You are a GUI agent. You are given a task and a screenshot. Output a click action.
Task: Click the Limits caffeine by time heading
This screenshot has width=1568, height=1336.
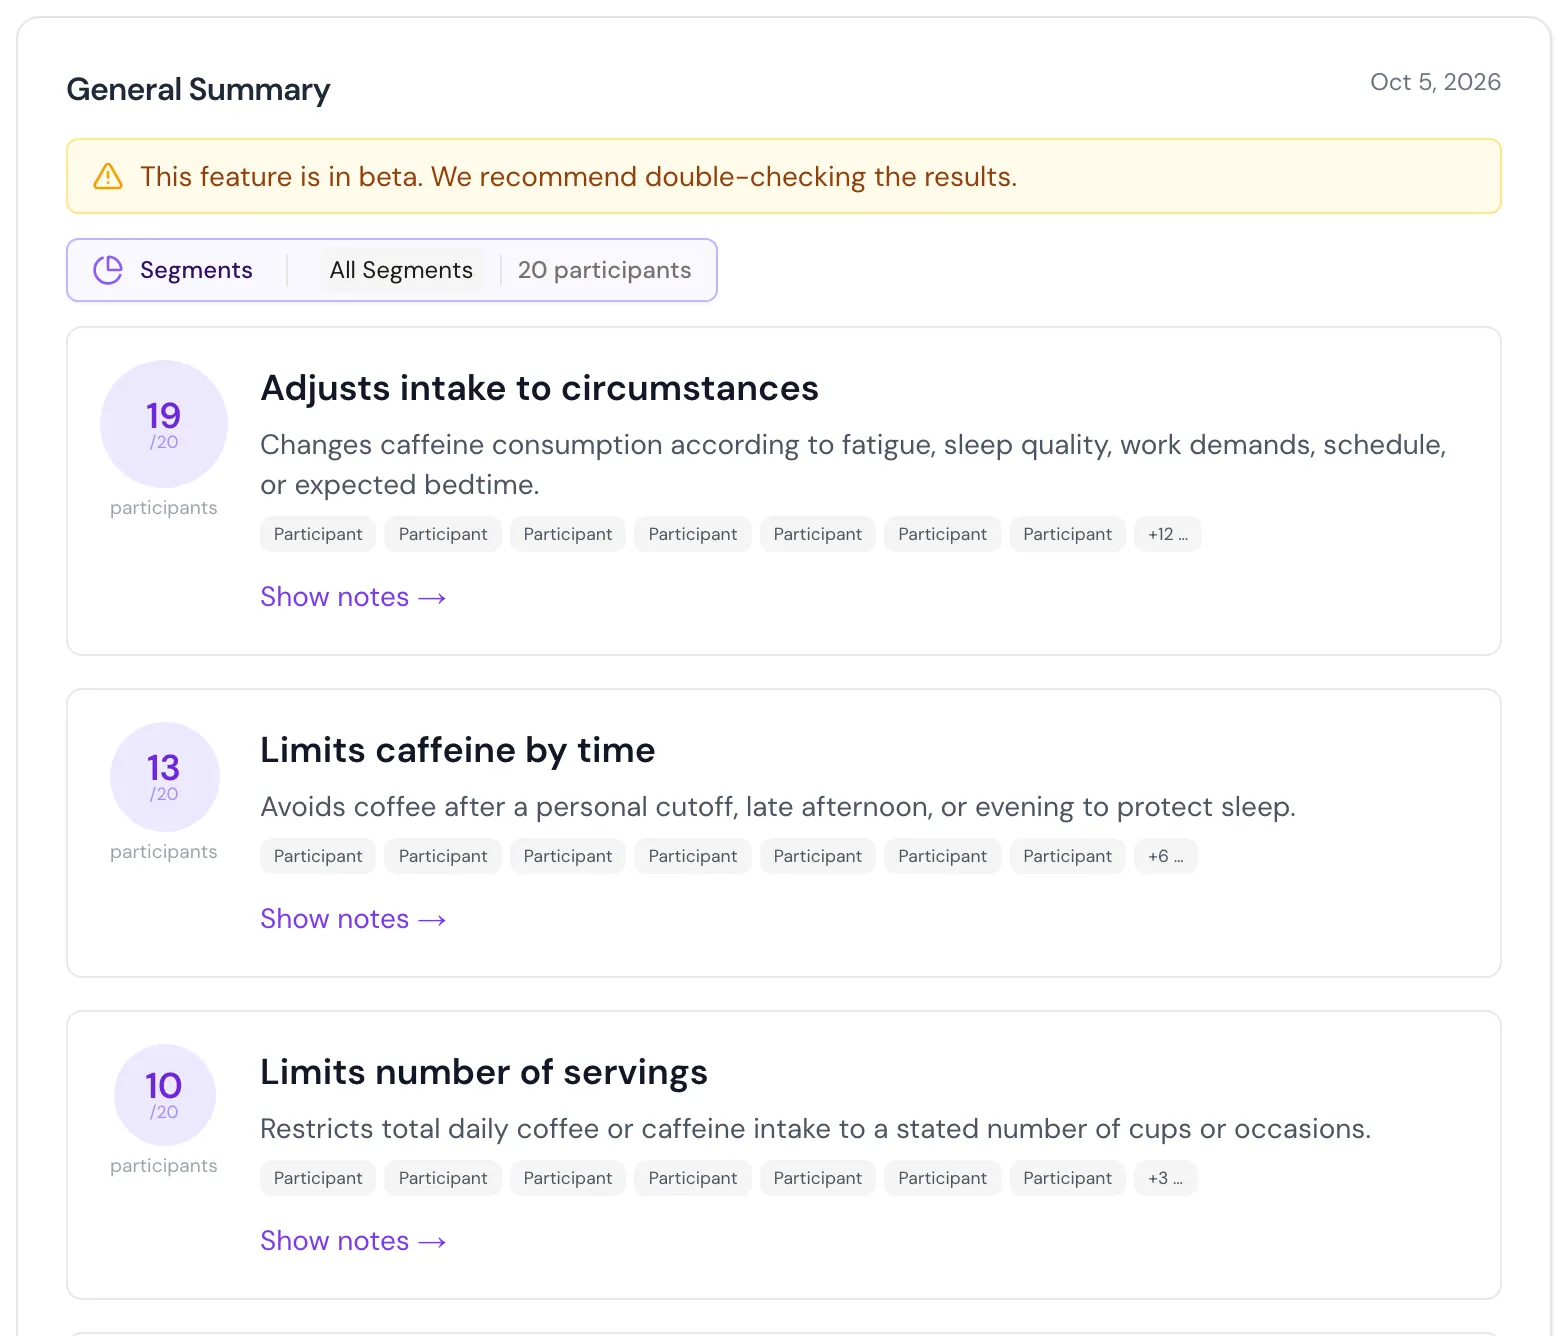(457, 750)
